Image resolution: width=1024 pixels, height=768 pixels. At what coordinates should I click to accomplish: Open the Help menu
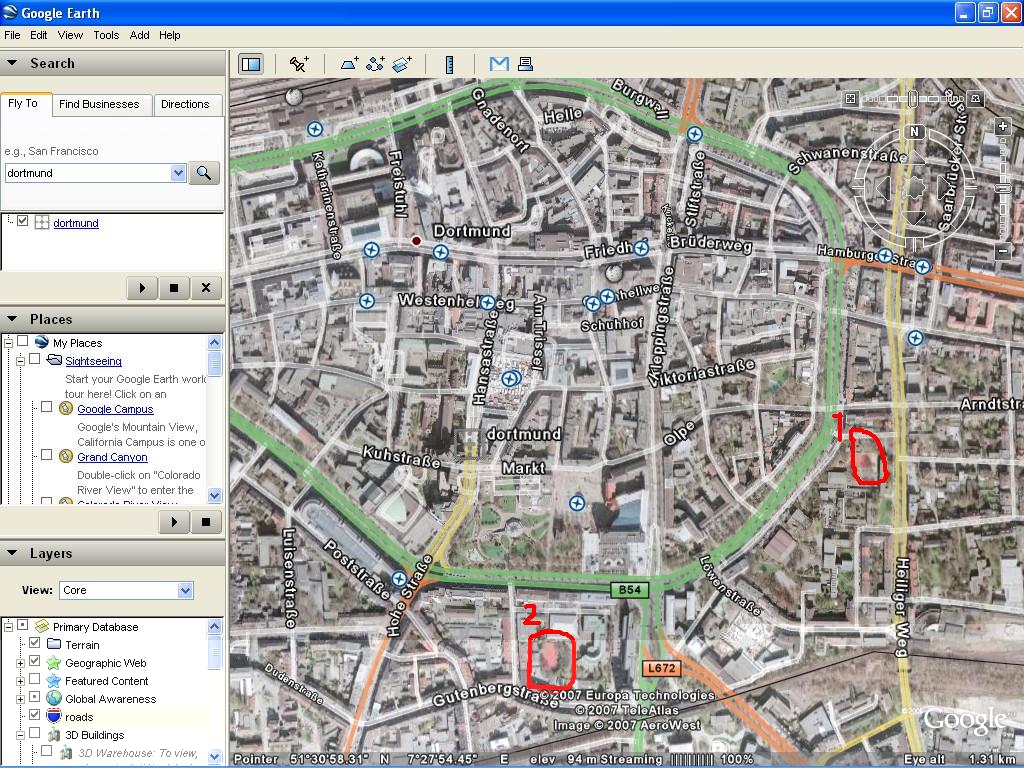coord(170,35)
